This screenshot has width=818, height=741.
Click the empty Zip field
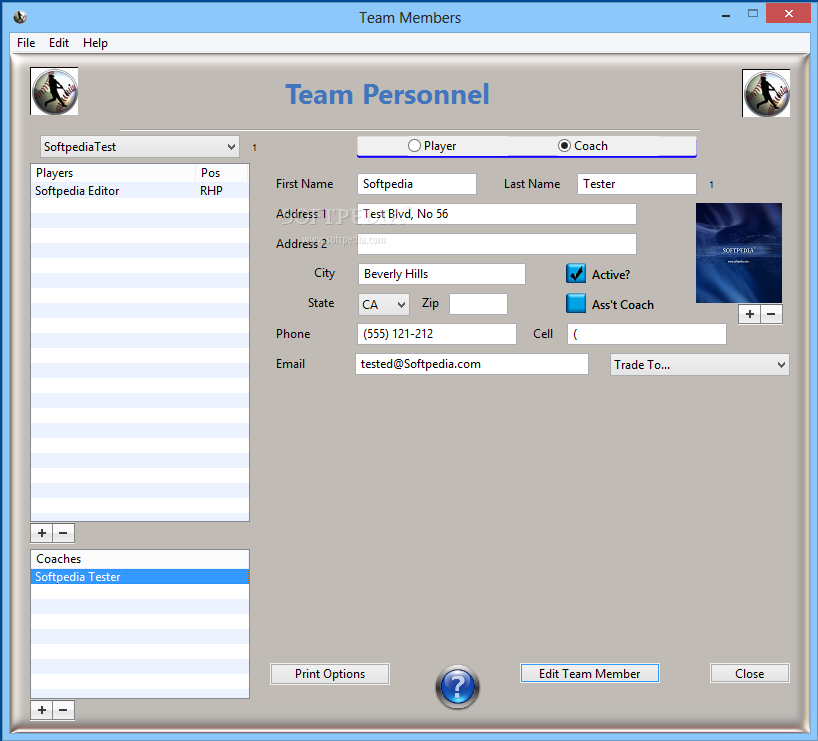[x=478, y=304]
